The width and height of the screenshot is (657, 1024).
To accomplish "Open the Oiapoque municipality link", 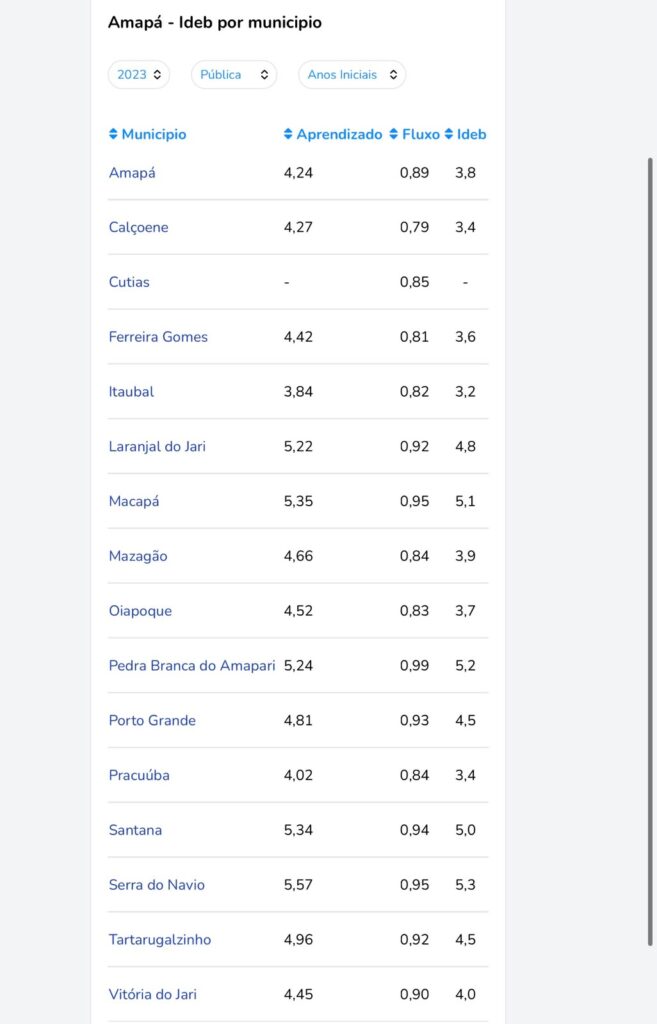I will pyautogui.click(x=140, y=611).
